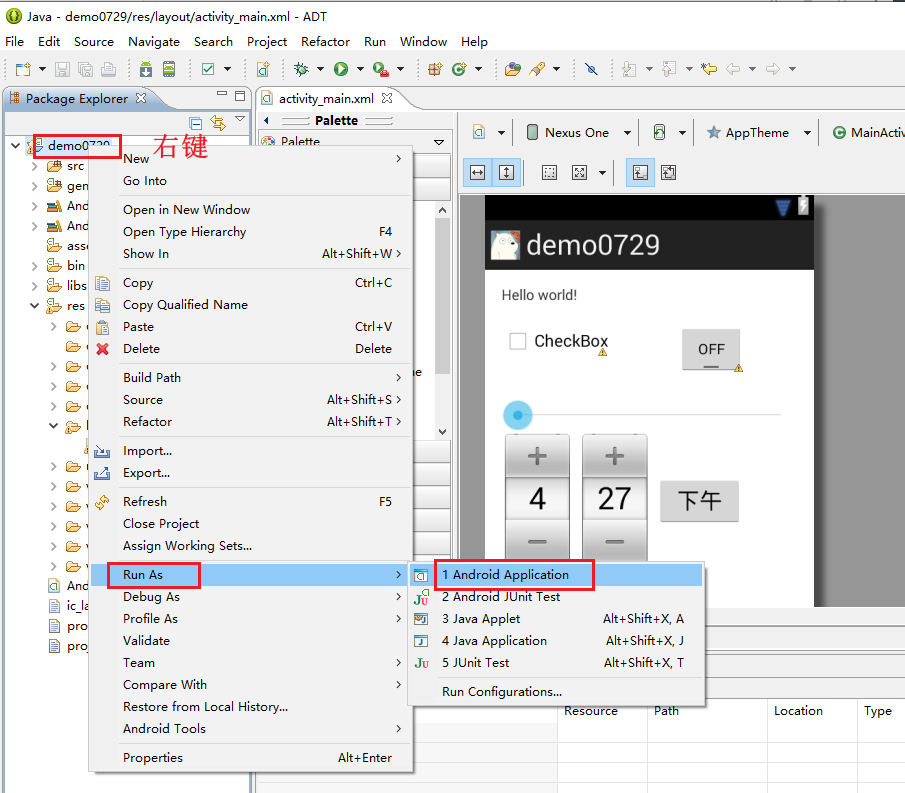Click the Delete red X icon in context menu
The height and width of the screenshot is (793, 905).
102,349
